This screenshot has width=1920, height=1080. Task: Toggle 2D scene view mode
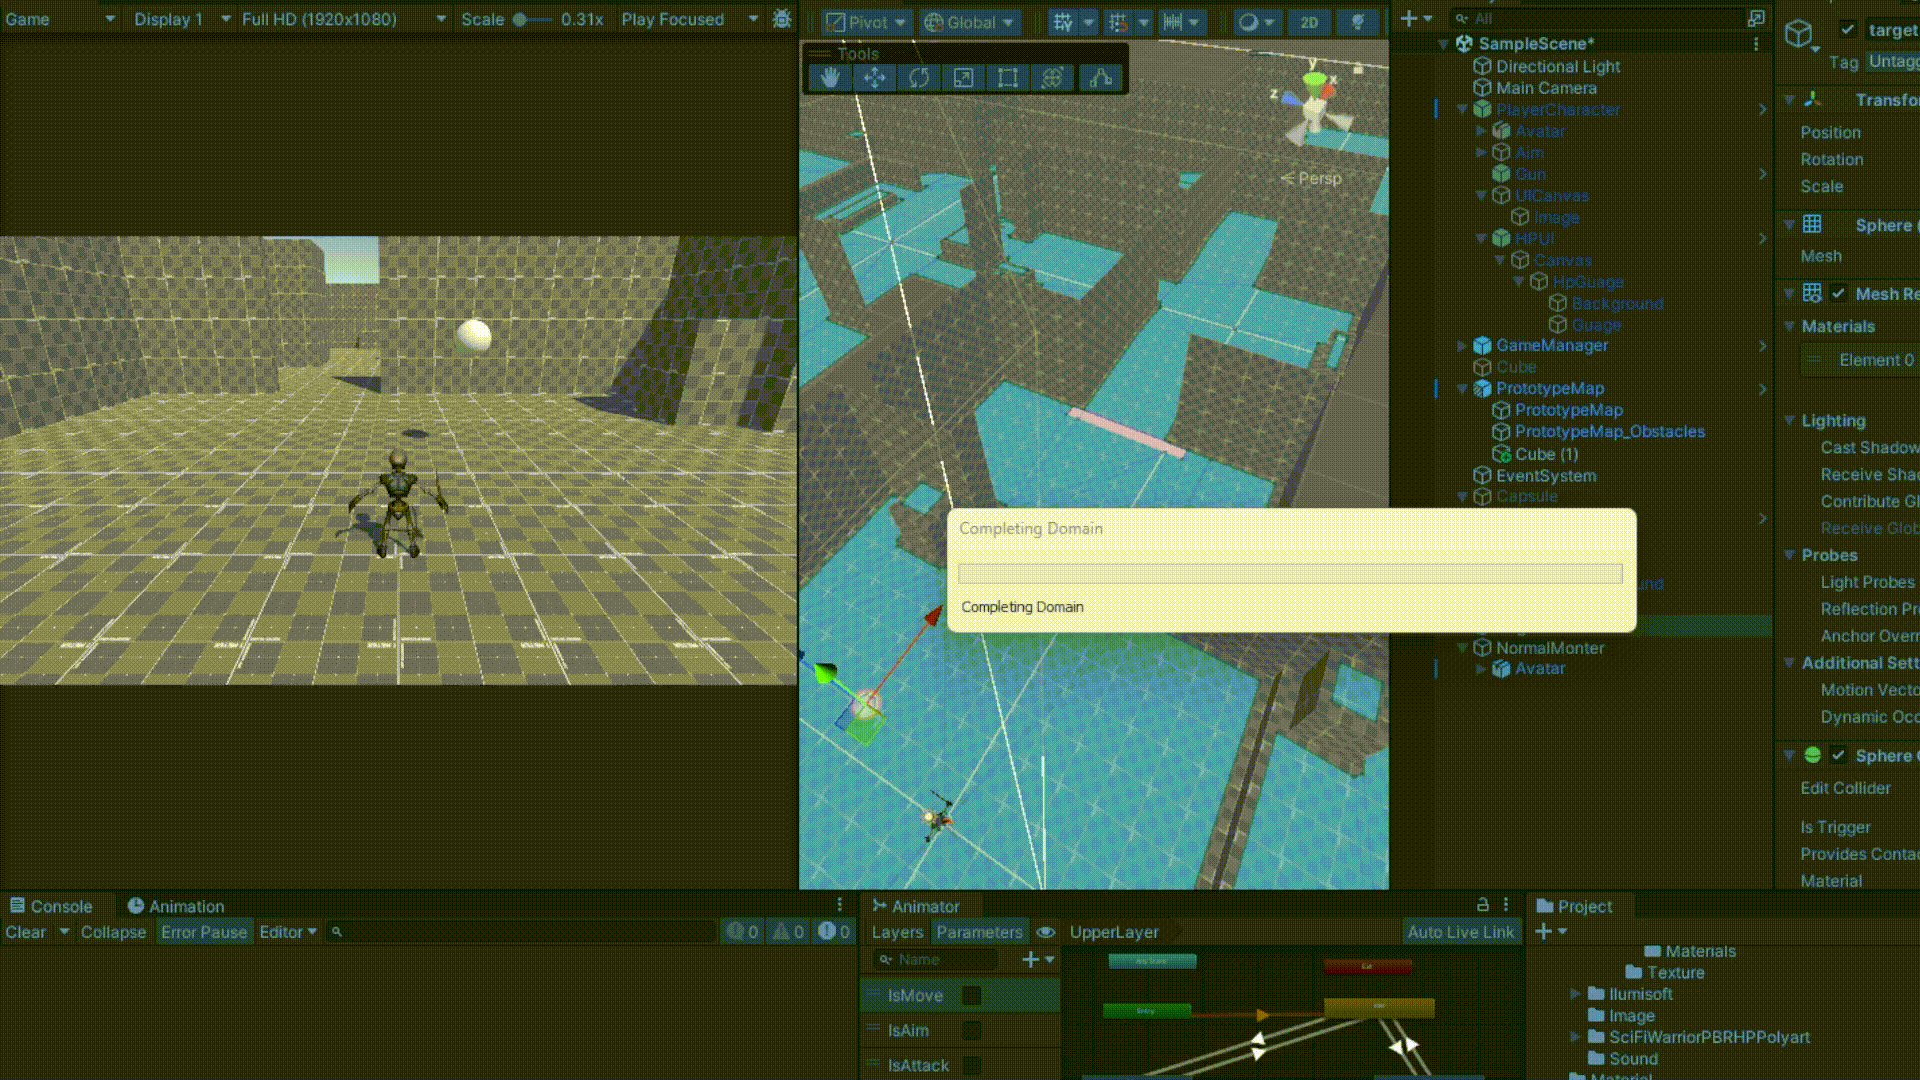(x=1309, y=22)
